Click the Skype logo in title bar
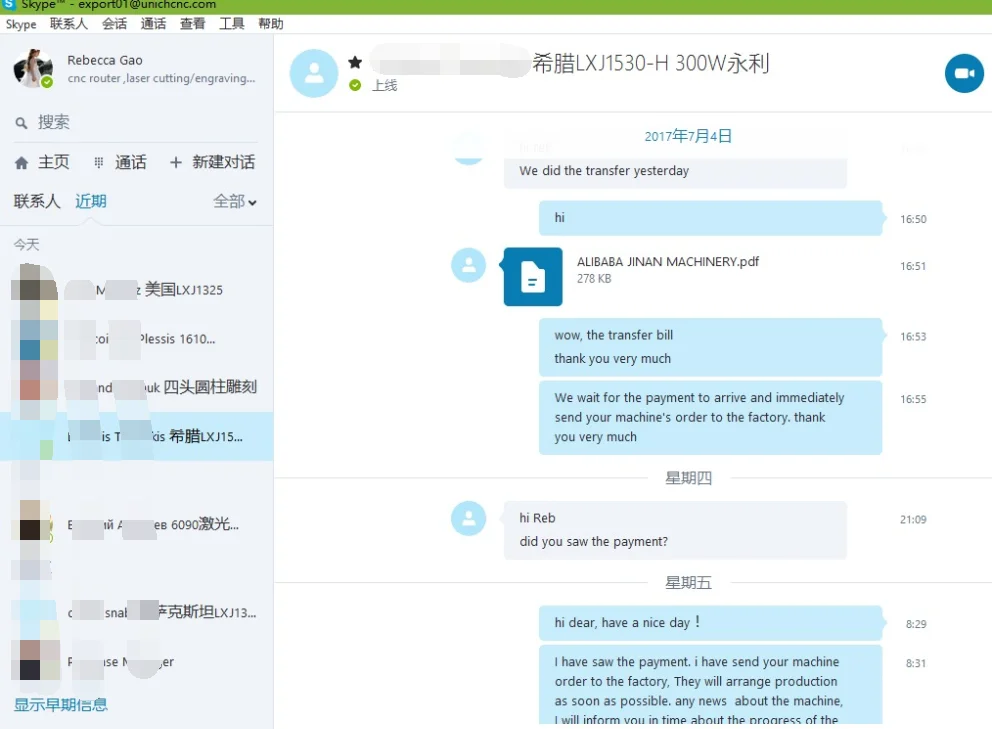Image resolution: width=992 pixels, height=729 pixels. (8, 4)
